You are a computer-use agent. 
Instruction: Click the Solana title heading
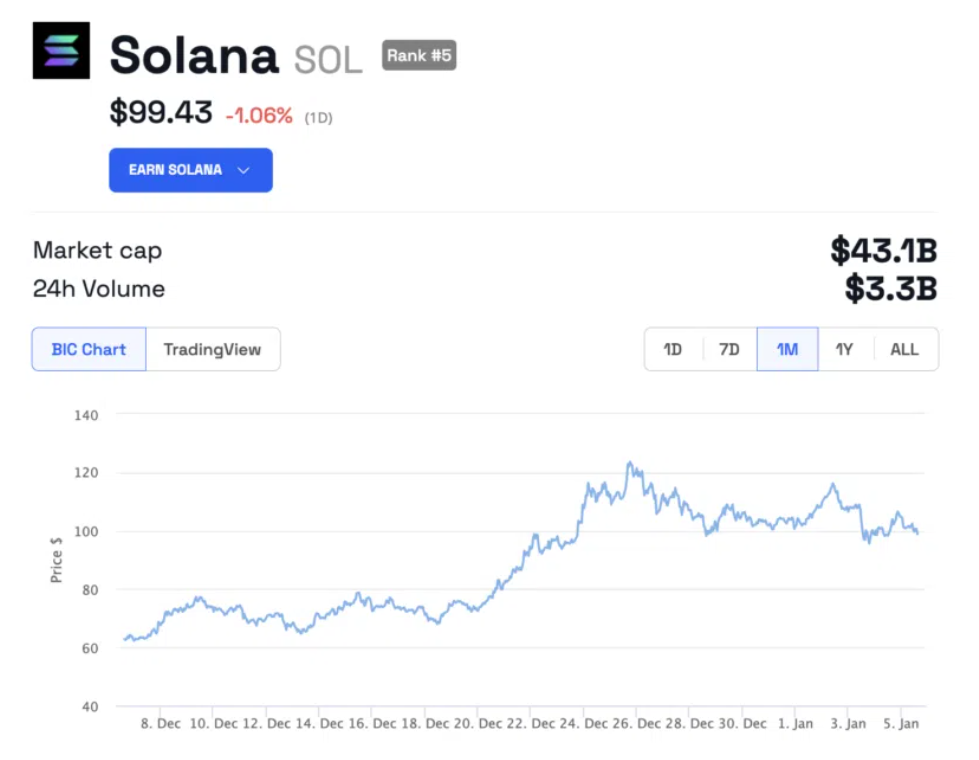tap(195, 56)
